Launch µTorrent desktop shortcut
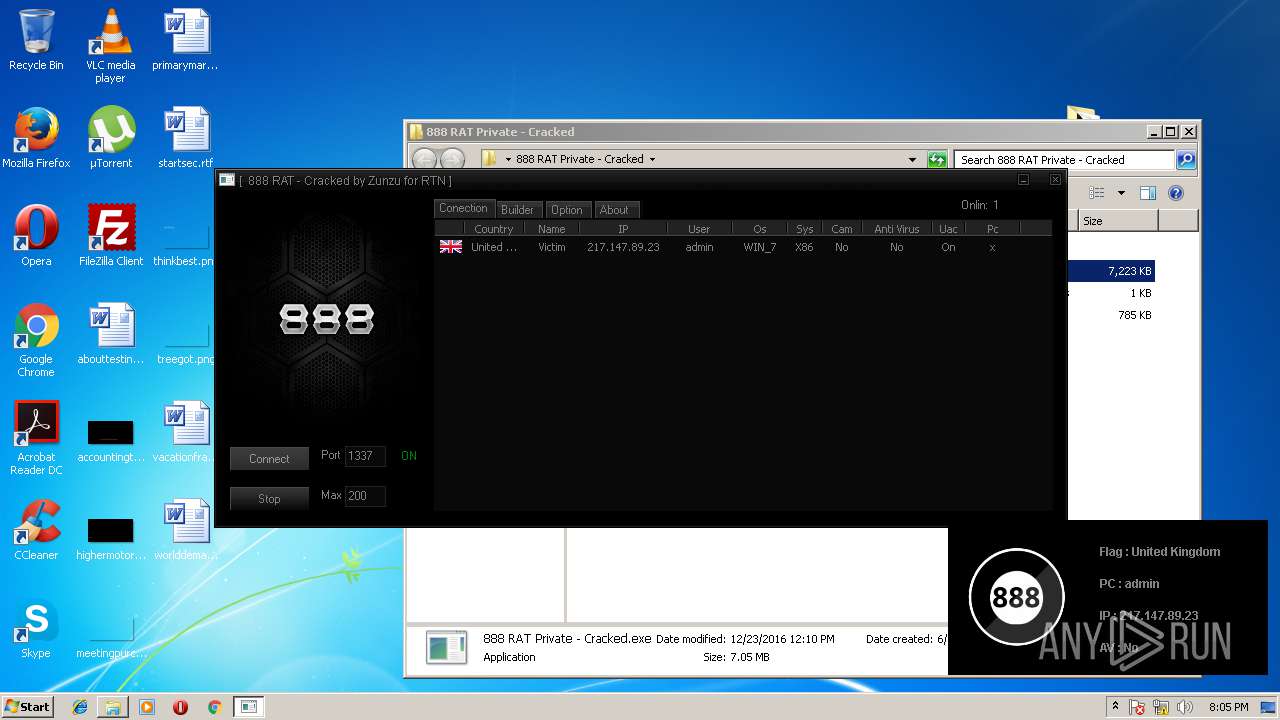The height and width of the screenshot is (720, 1280). tap(110, 138)
